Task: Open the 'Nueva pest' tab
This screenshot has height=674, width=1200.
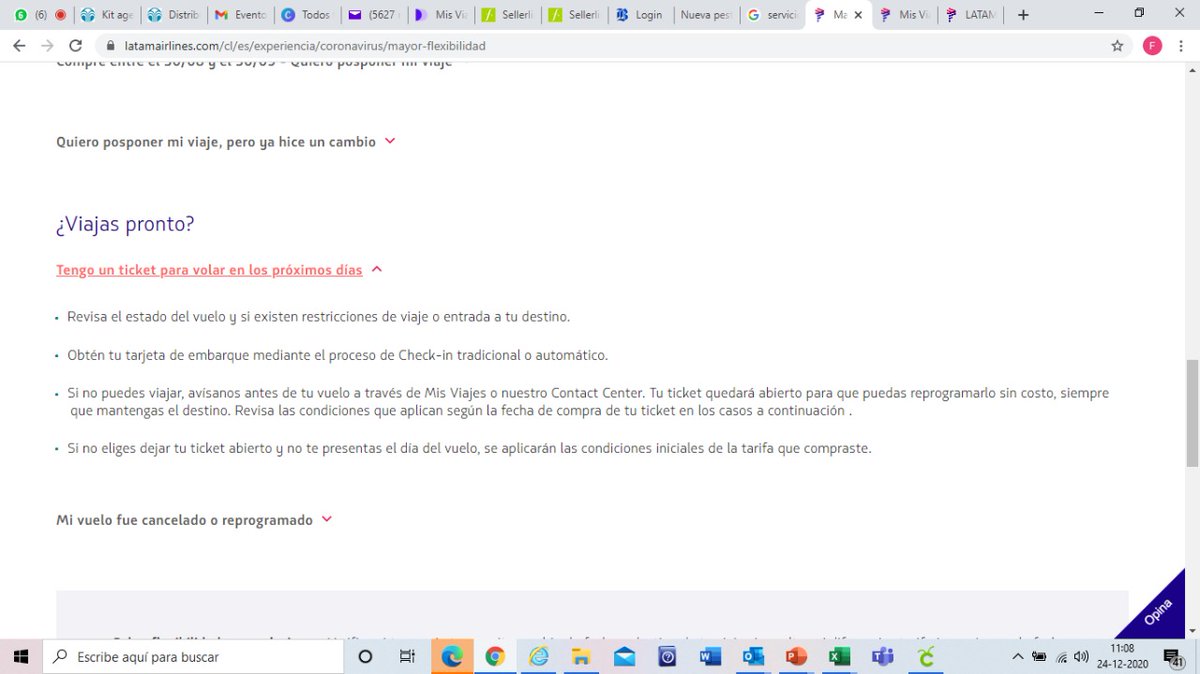Action: [x=706, y=15]
